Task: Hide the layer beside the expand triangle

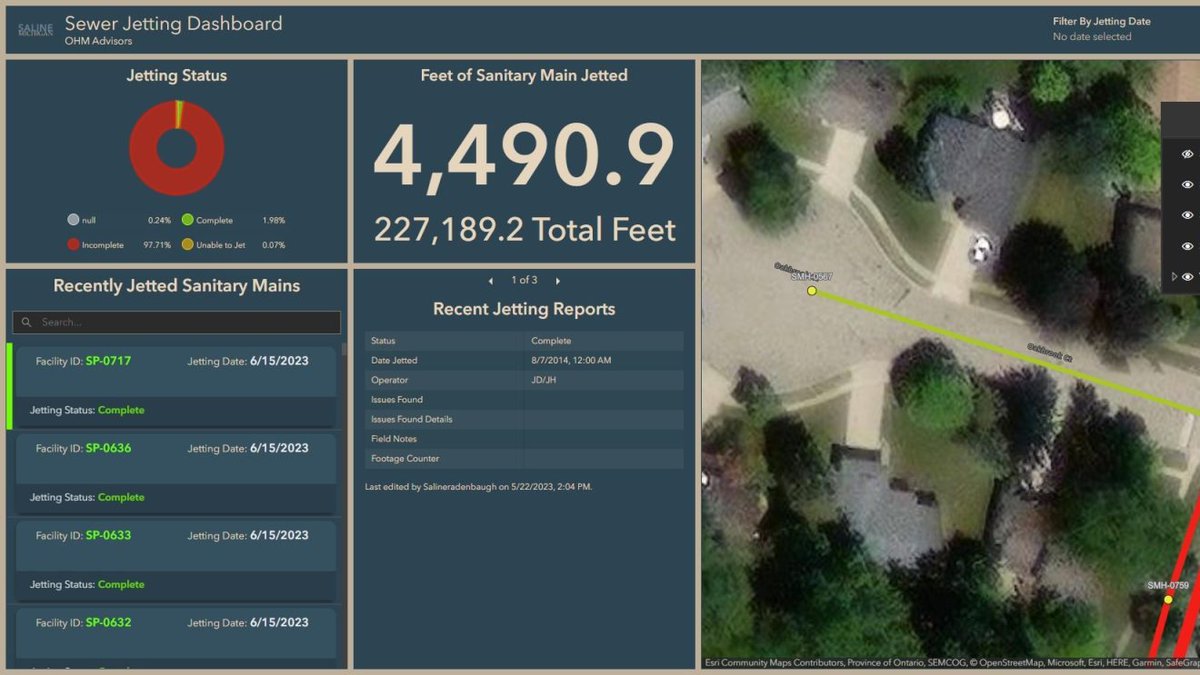Action: [x=1188, y=277]
